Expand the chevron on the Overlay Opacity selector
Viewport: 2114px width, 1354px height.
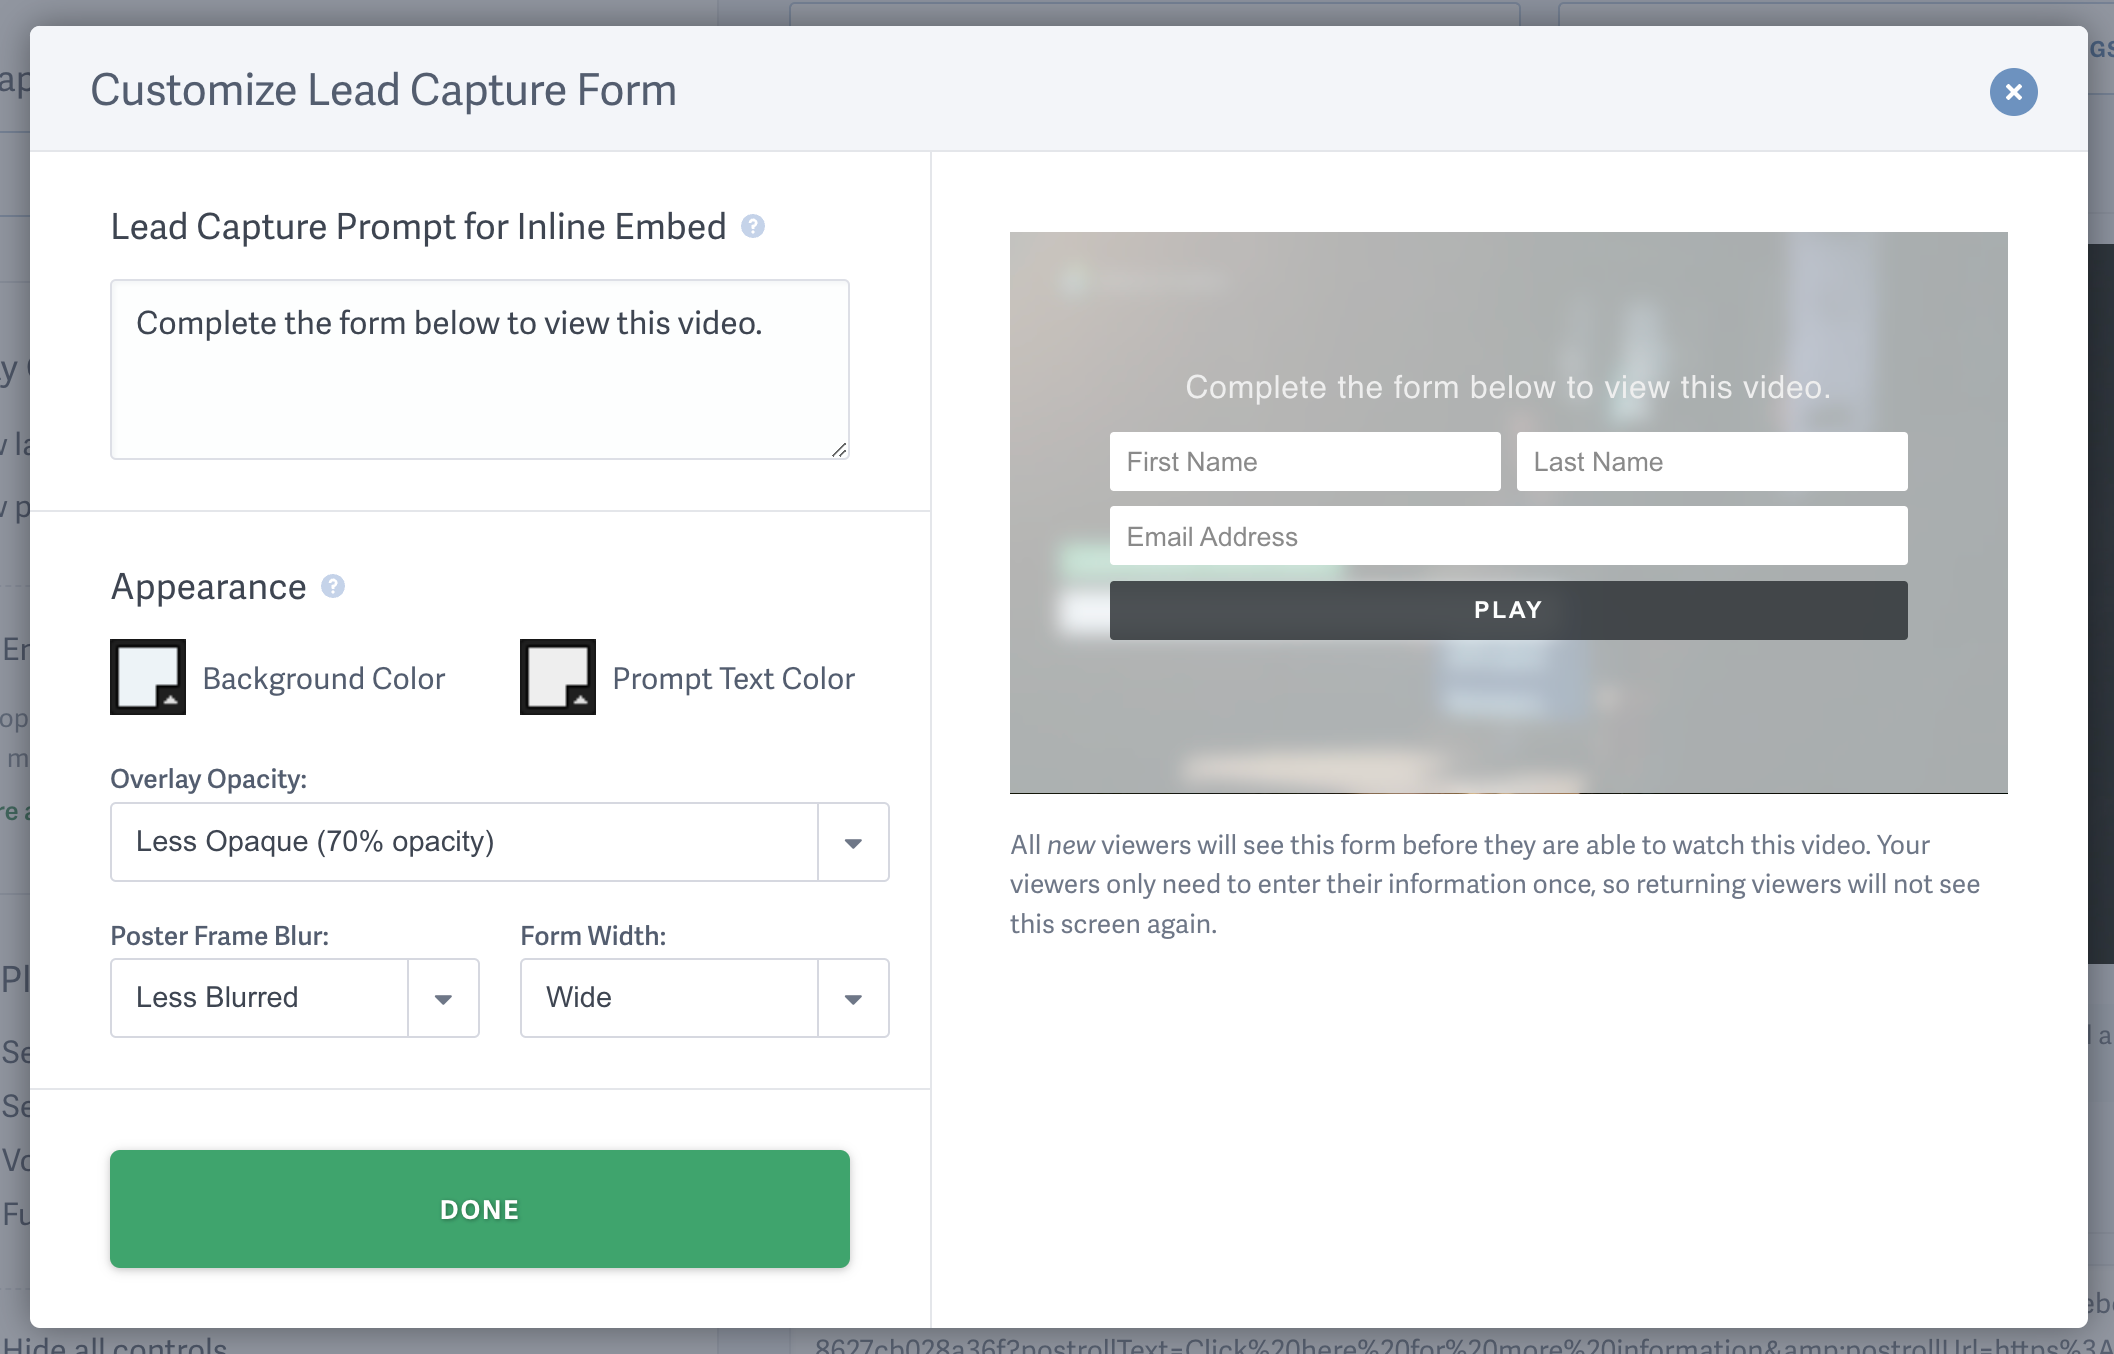[852, 842]
